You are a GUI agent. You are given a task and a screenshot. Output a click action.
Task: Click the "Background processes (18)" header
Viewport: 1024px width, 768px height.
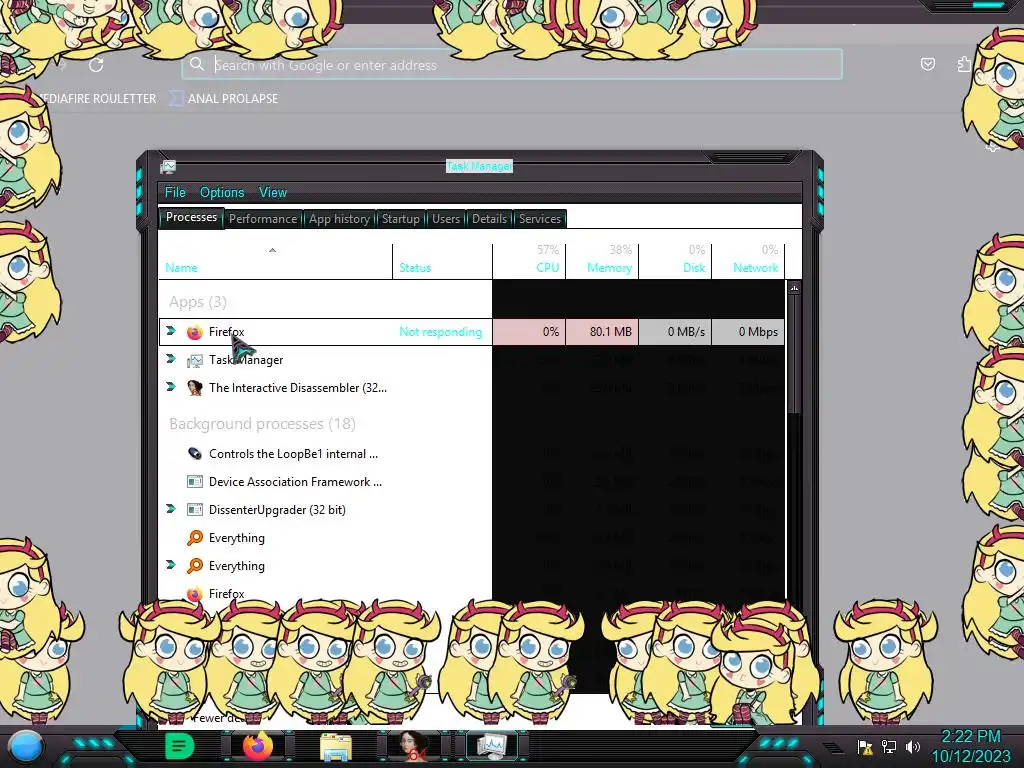coord(263,424)
